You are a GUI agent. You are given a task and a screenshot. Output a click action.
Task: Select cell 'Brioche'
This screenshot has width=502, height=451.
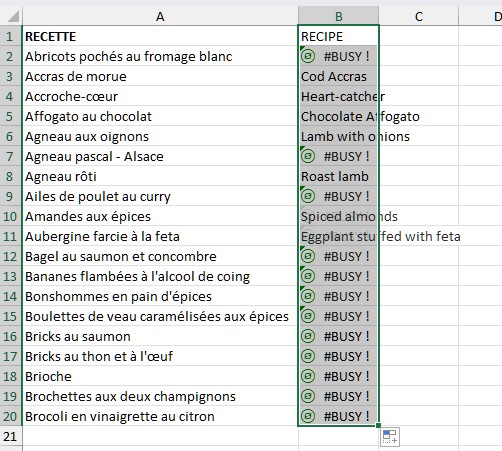click(160, 376)
